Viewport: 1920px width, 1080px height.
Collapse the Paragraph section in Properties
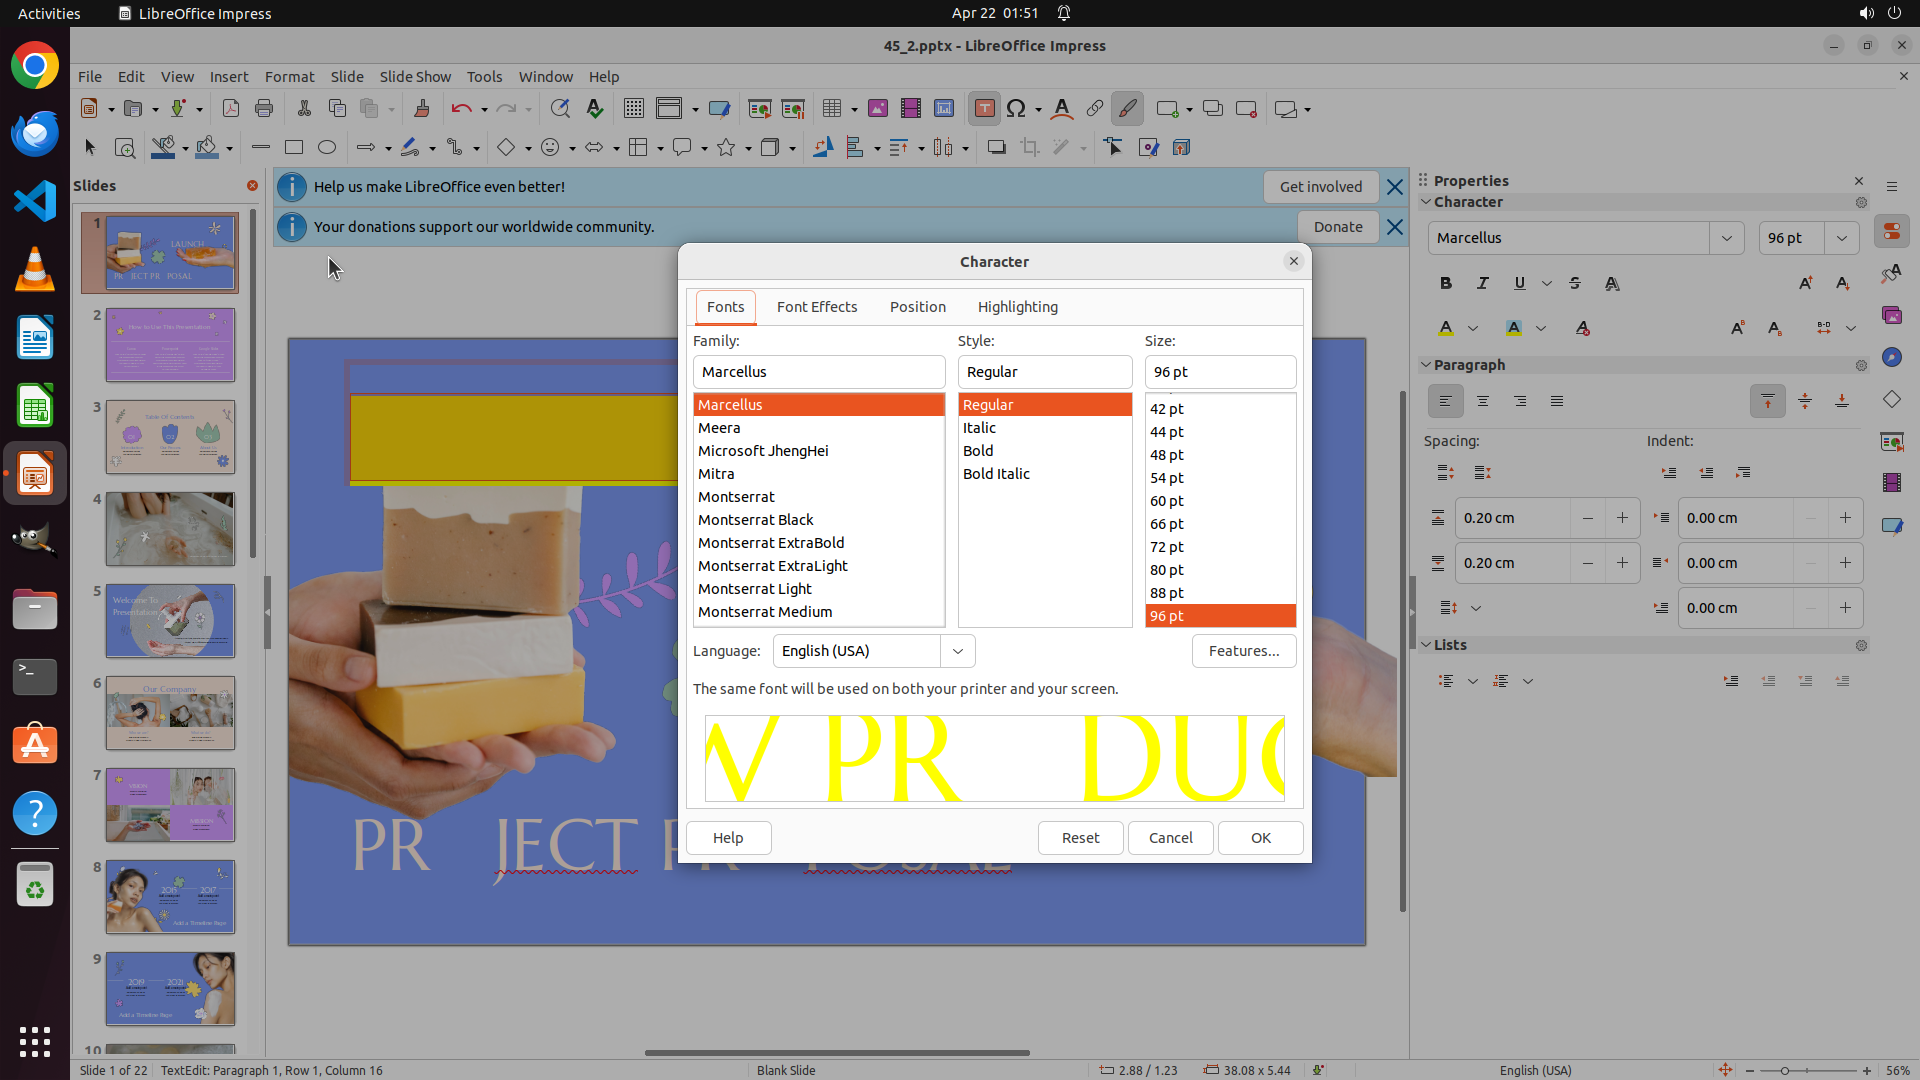tap(1426, 365)
